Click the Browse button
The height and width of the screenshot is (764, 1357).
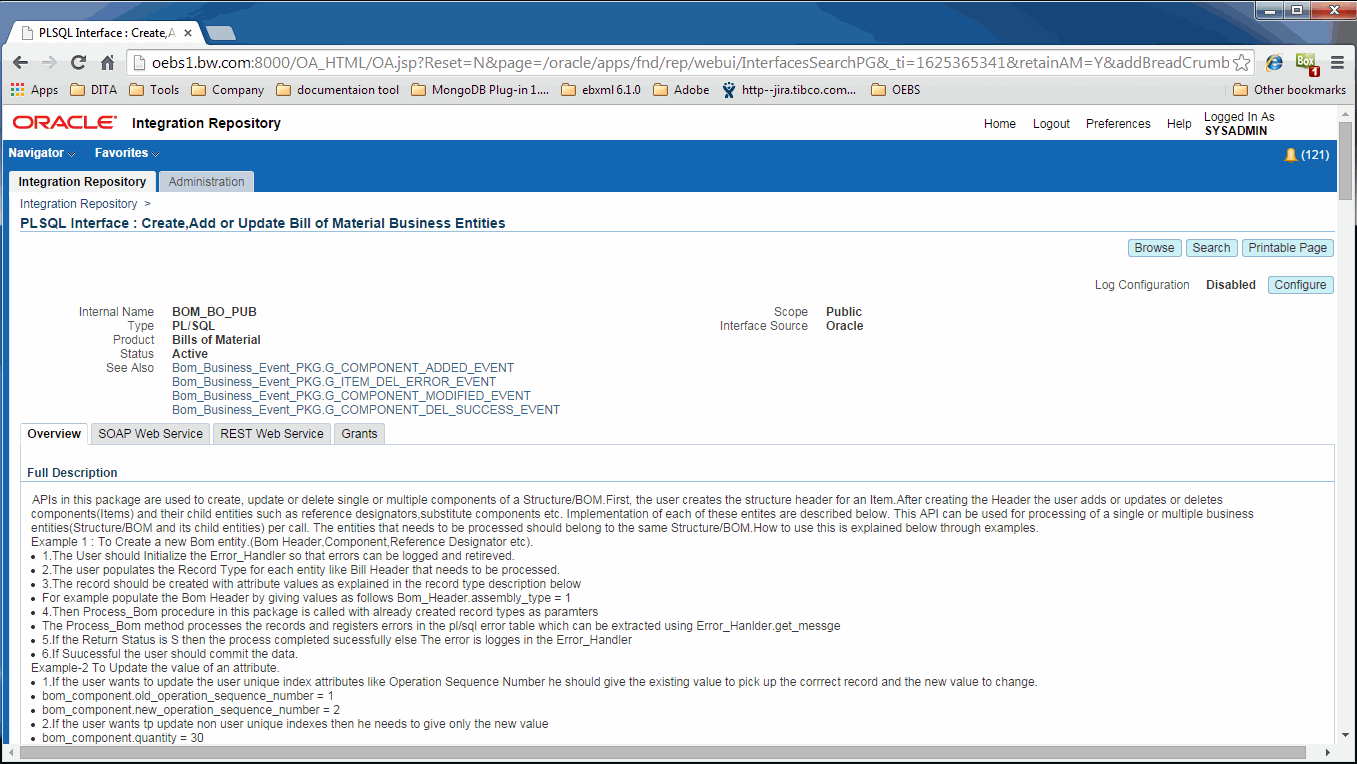point(1154,248)
